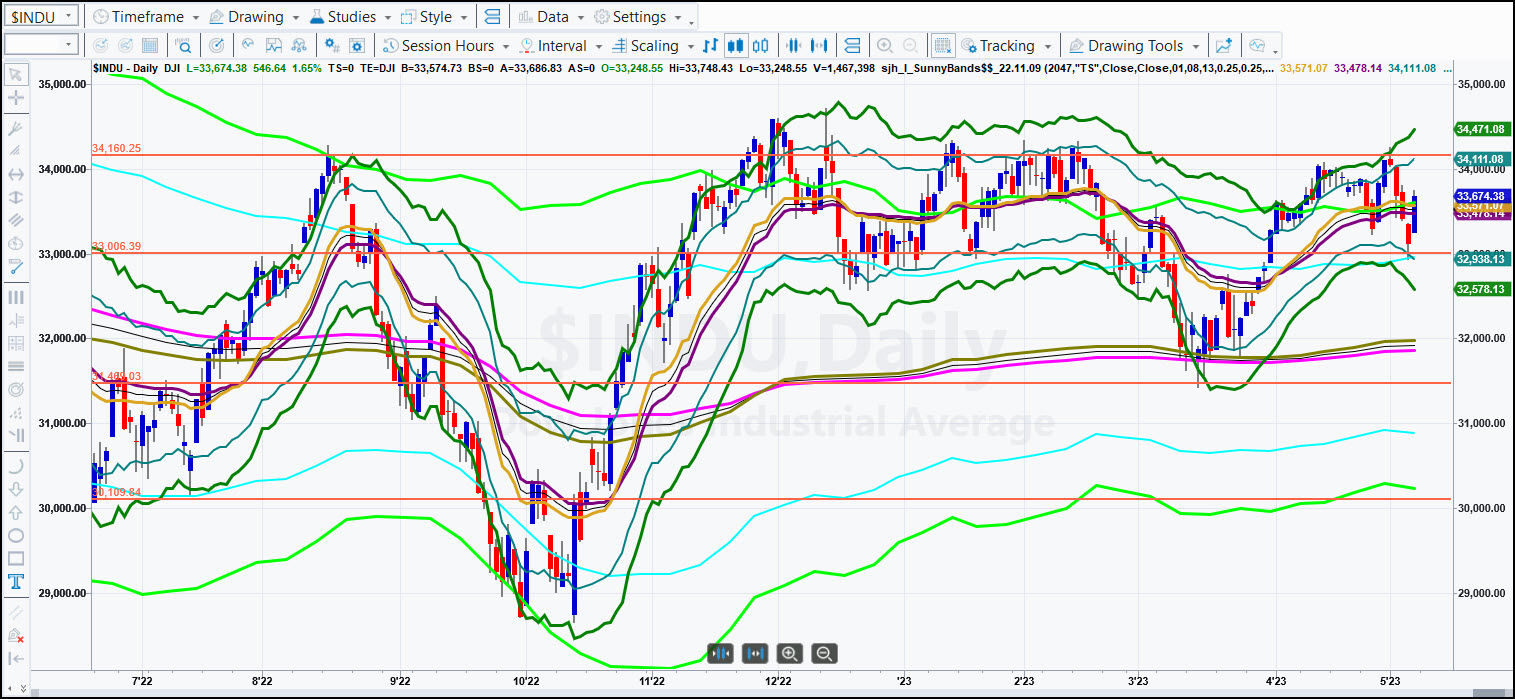This screenshot has width=1515, height=699.
Task: Click increase bar spacing icon in toolbar
Action: 820,45
